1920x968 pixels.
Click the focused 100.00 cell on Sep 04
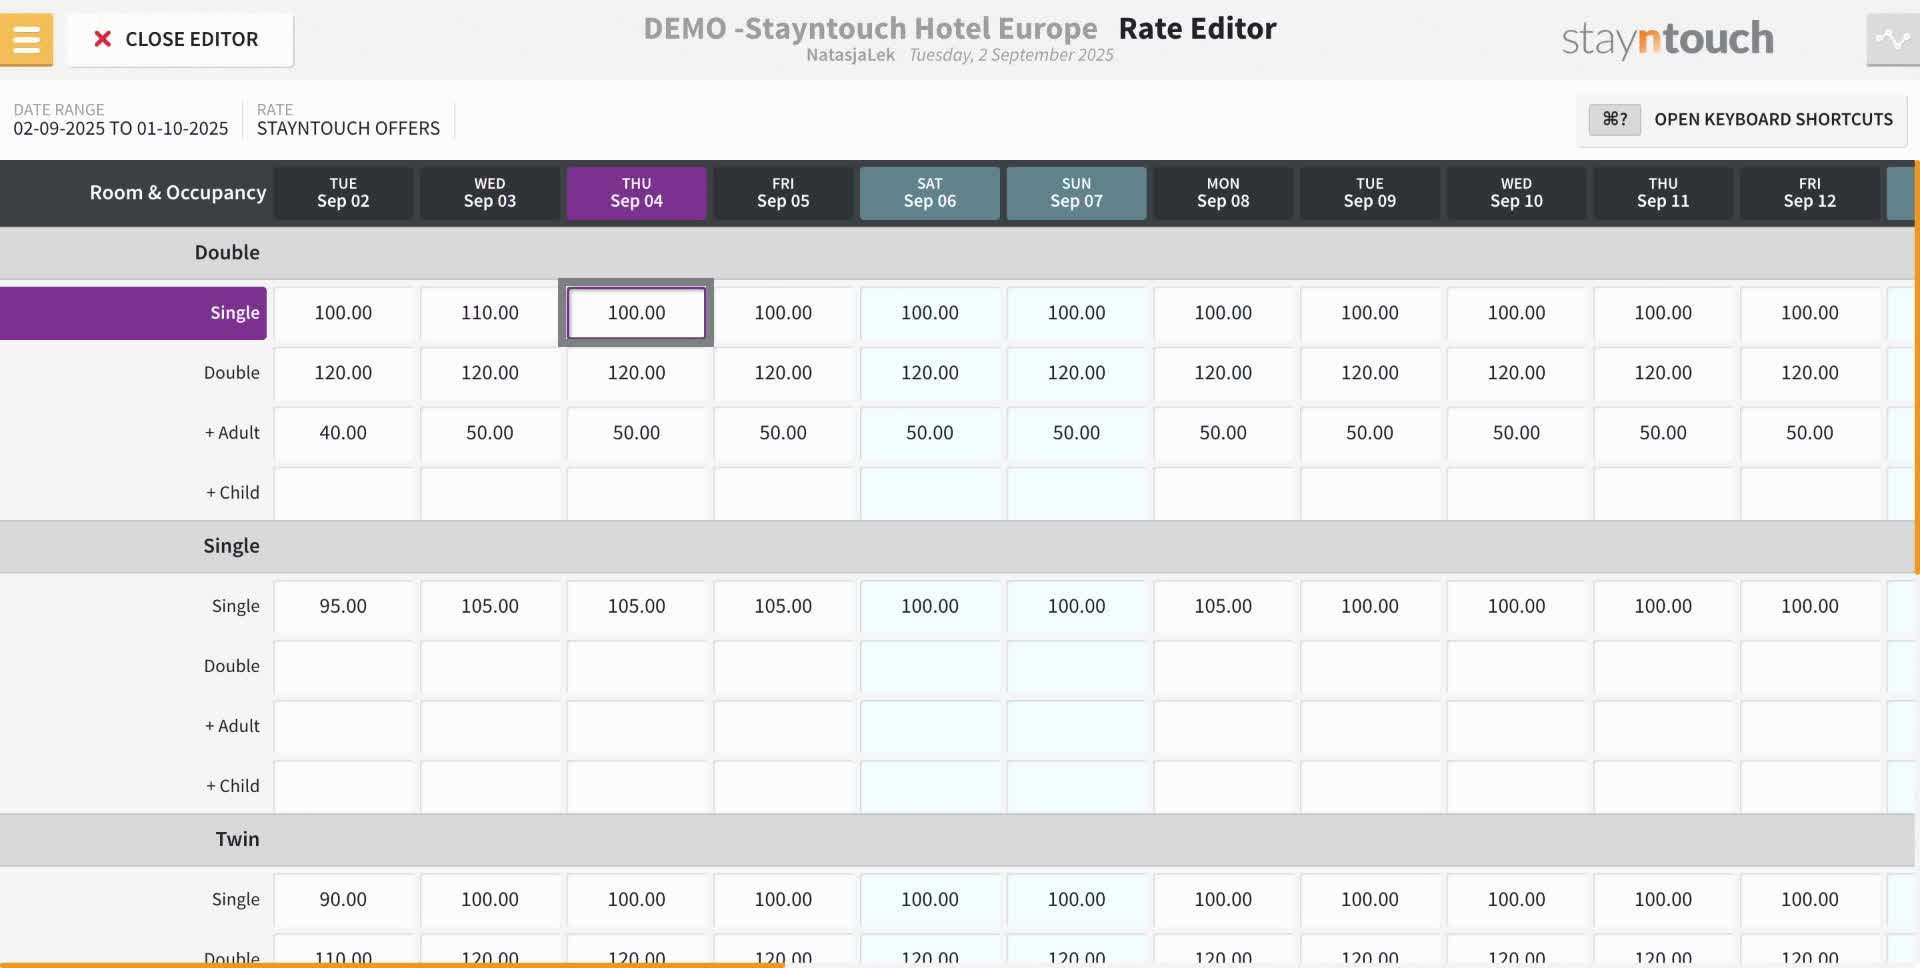coord(637,313)
